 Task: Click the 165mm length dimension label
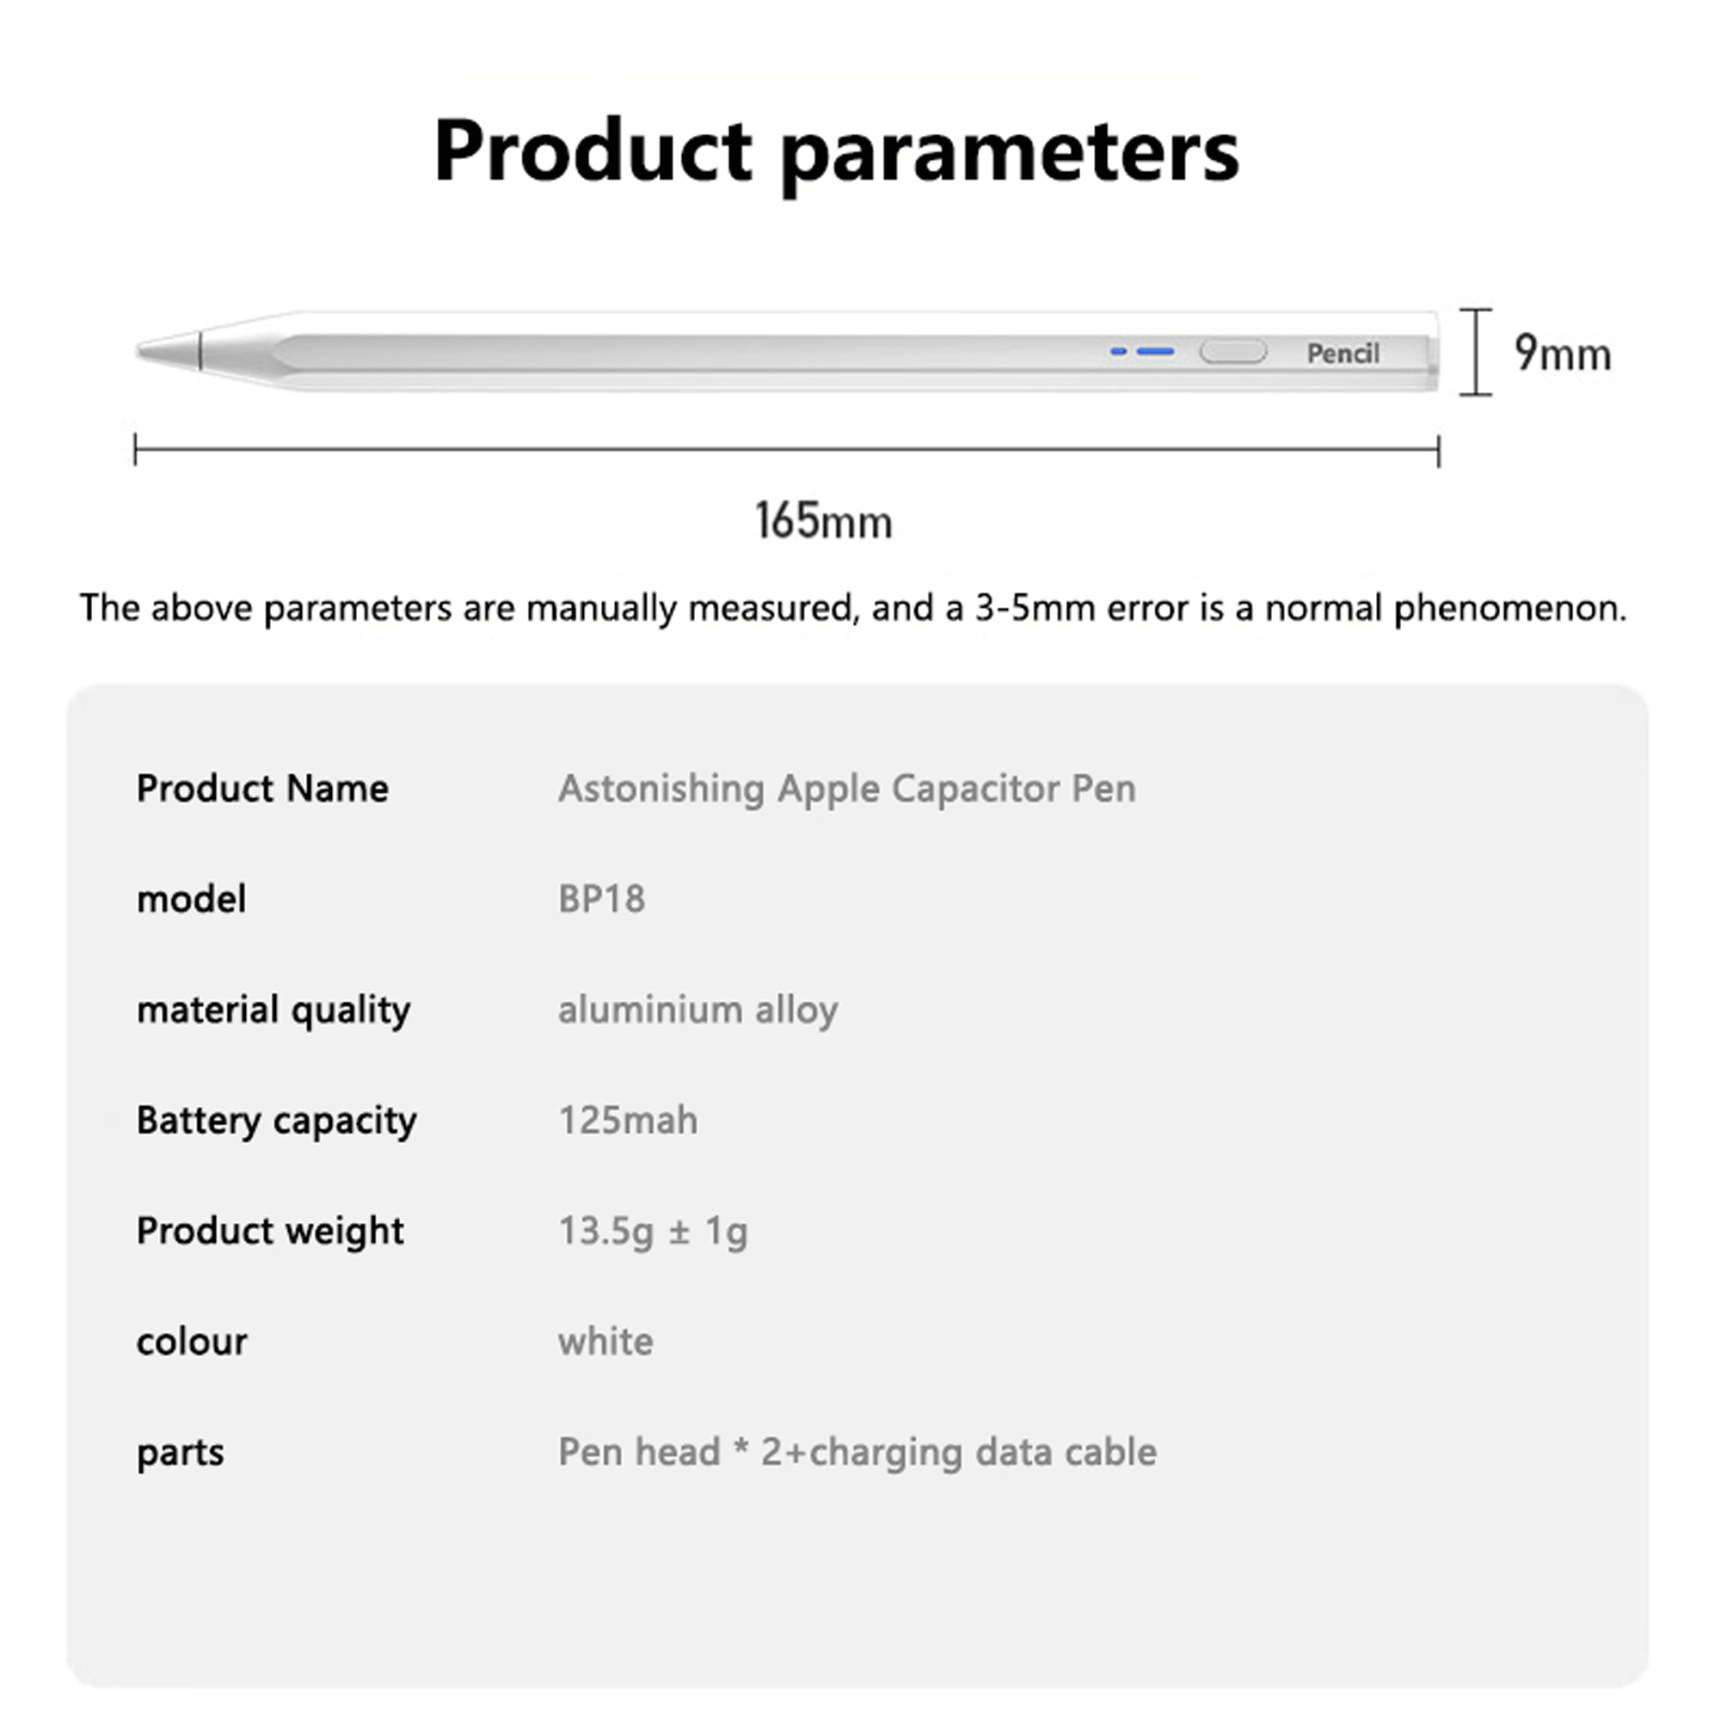click(823, 520)
